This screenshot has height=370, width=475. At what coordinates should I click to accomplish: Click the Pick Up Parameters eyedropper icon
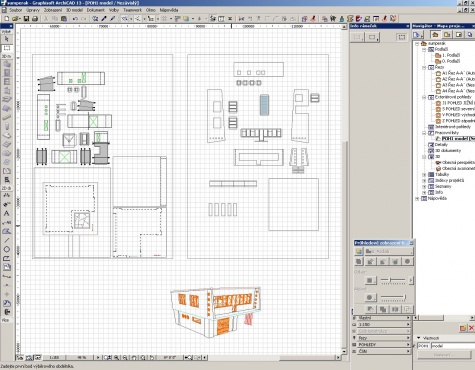point(104,19)
